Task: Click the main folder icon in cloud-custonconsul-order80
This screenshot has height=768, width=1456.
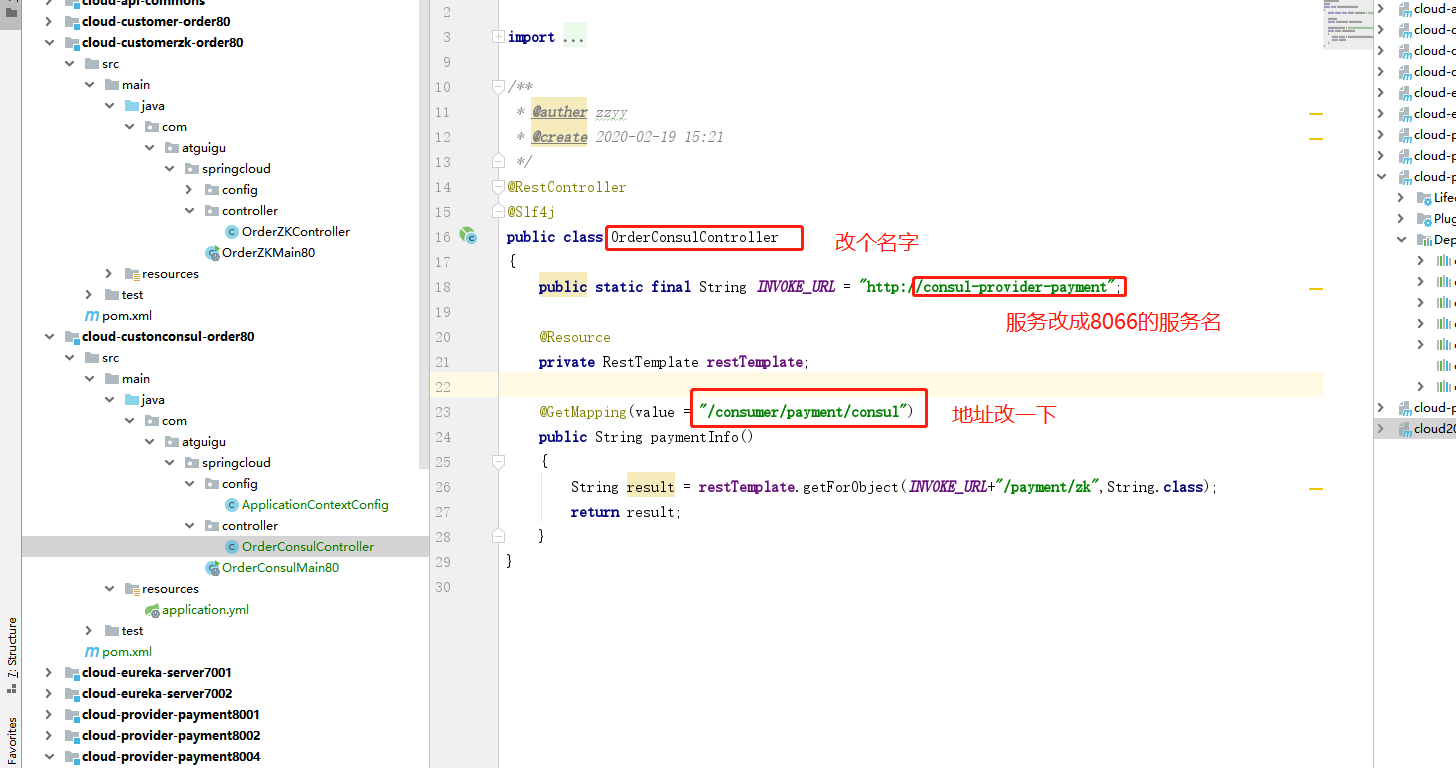Action: pos(112,379)
